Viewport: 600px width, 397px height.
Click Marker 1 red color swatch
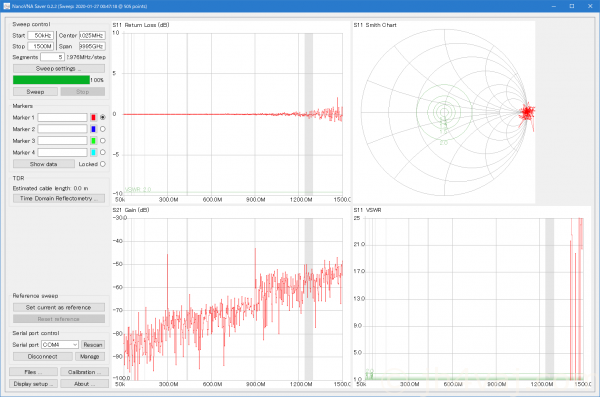pyautogui.click(x=93, y=118)
